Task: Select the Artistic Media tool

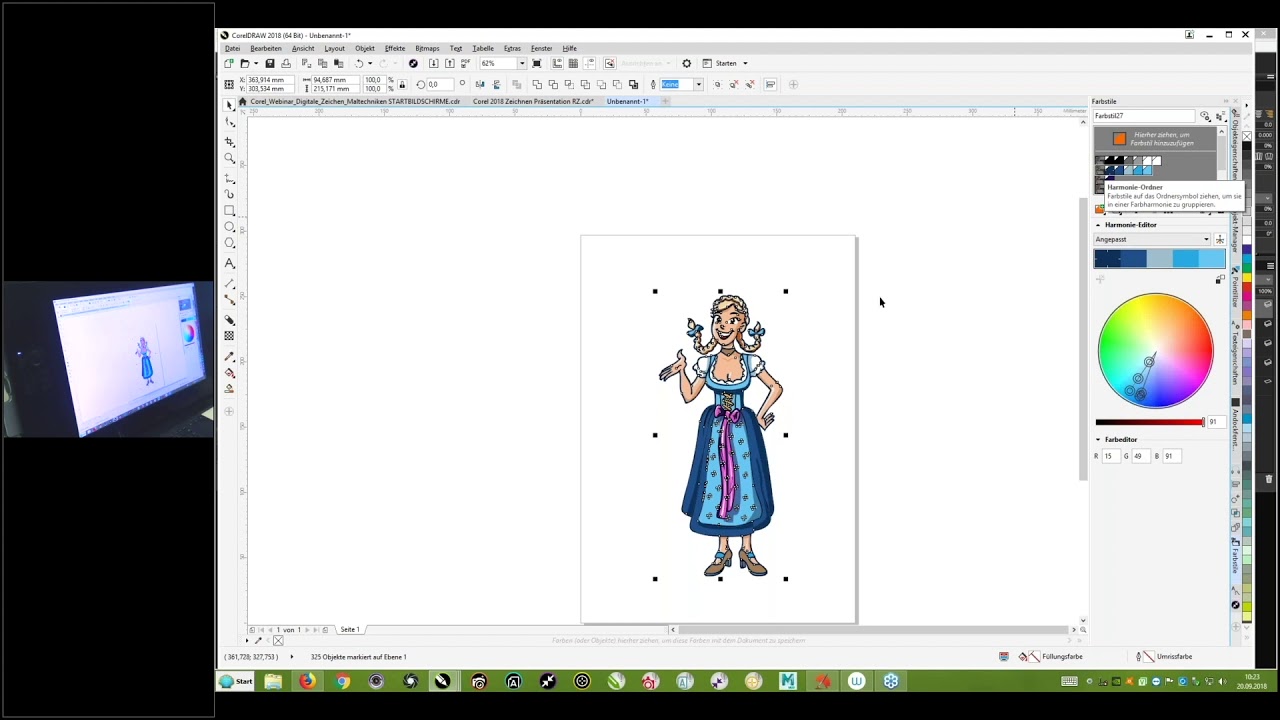Action: pos(229,194)
